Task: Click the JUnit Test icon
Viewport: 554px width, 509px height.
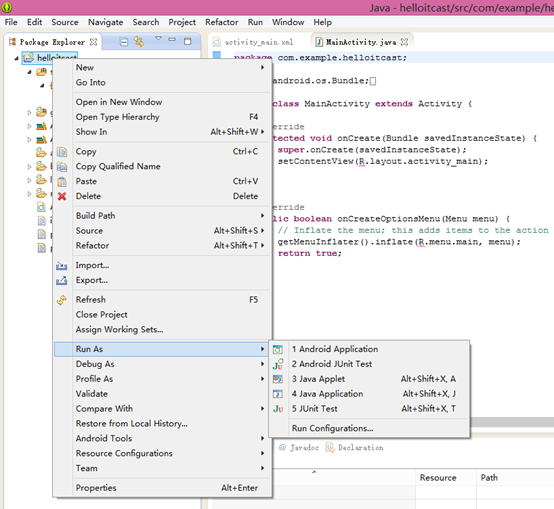Action: pyautogui.click(x=278, y=409)
